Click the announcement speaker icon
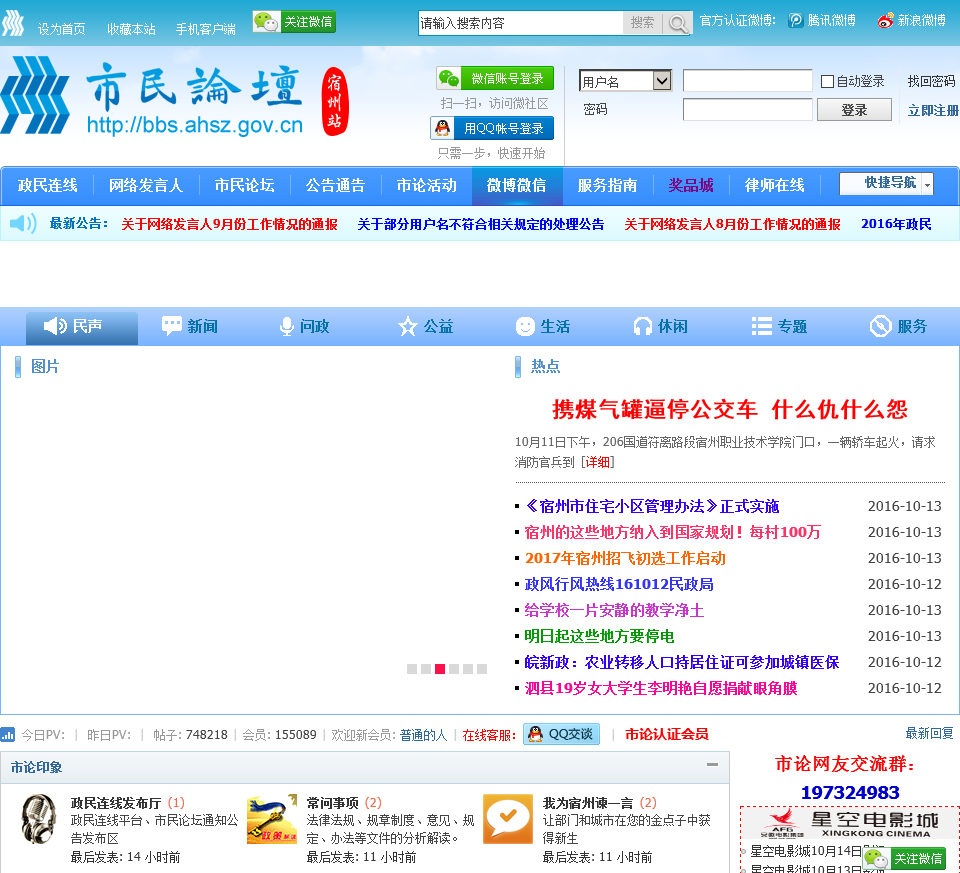Screen dimensions: 960x873 pos(23,223)
